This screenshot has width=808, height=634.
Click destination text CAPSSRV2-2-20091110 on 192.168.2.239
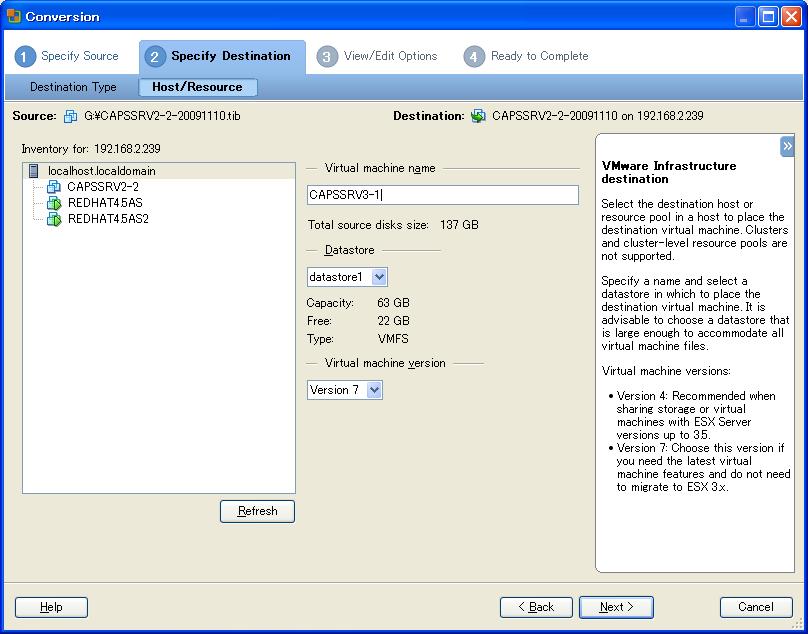(x=598, y=115)
